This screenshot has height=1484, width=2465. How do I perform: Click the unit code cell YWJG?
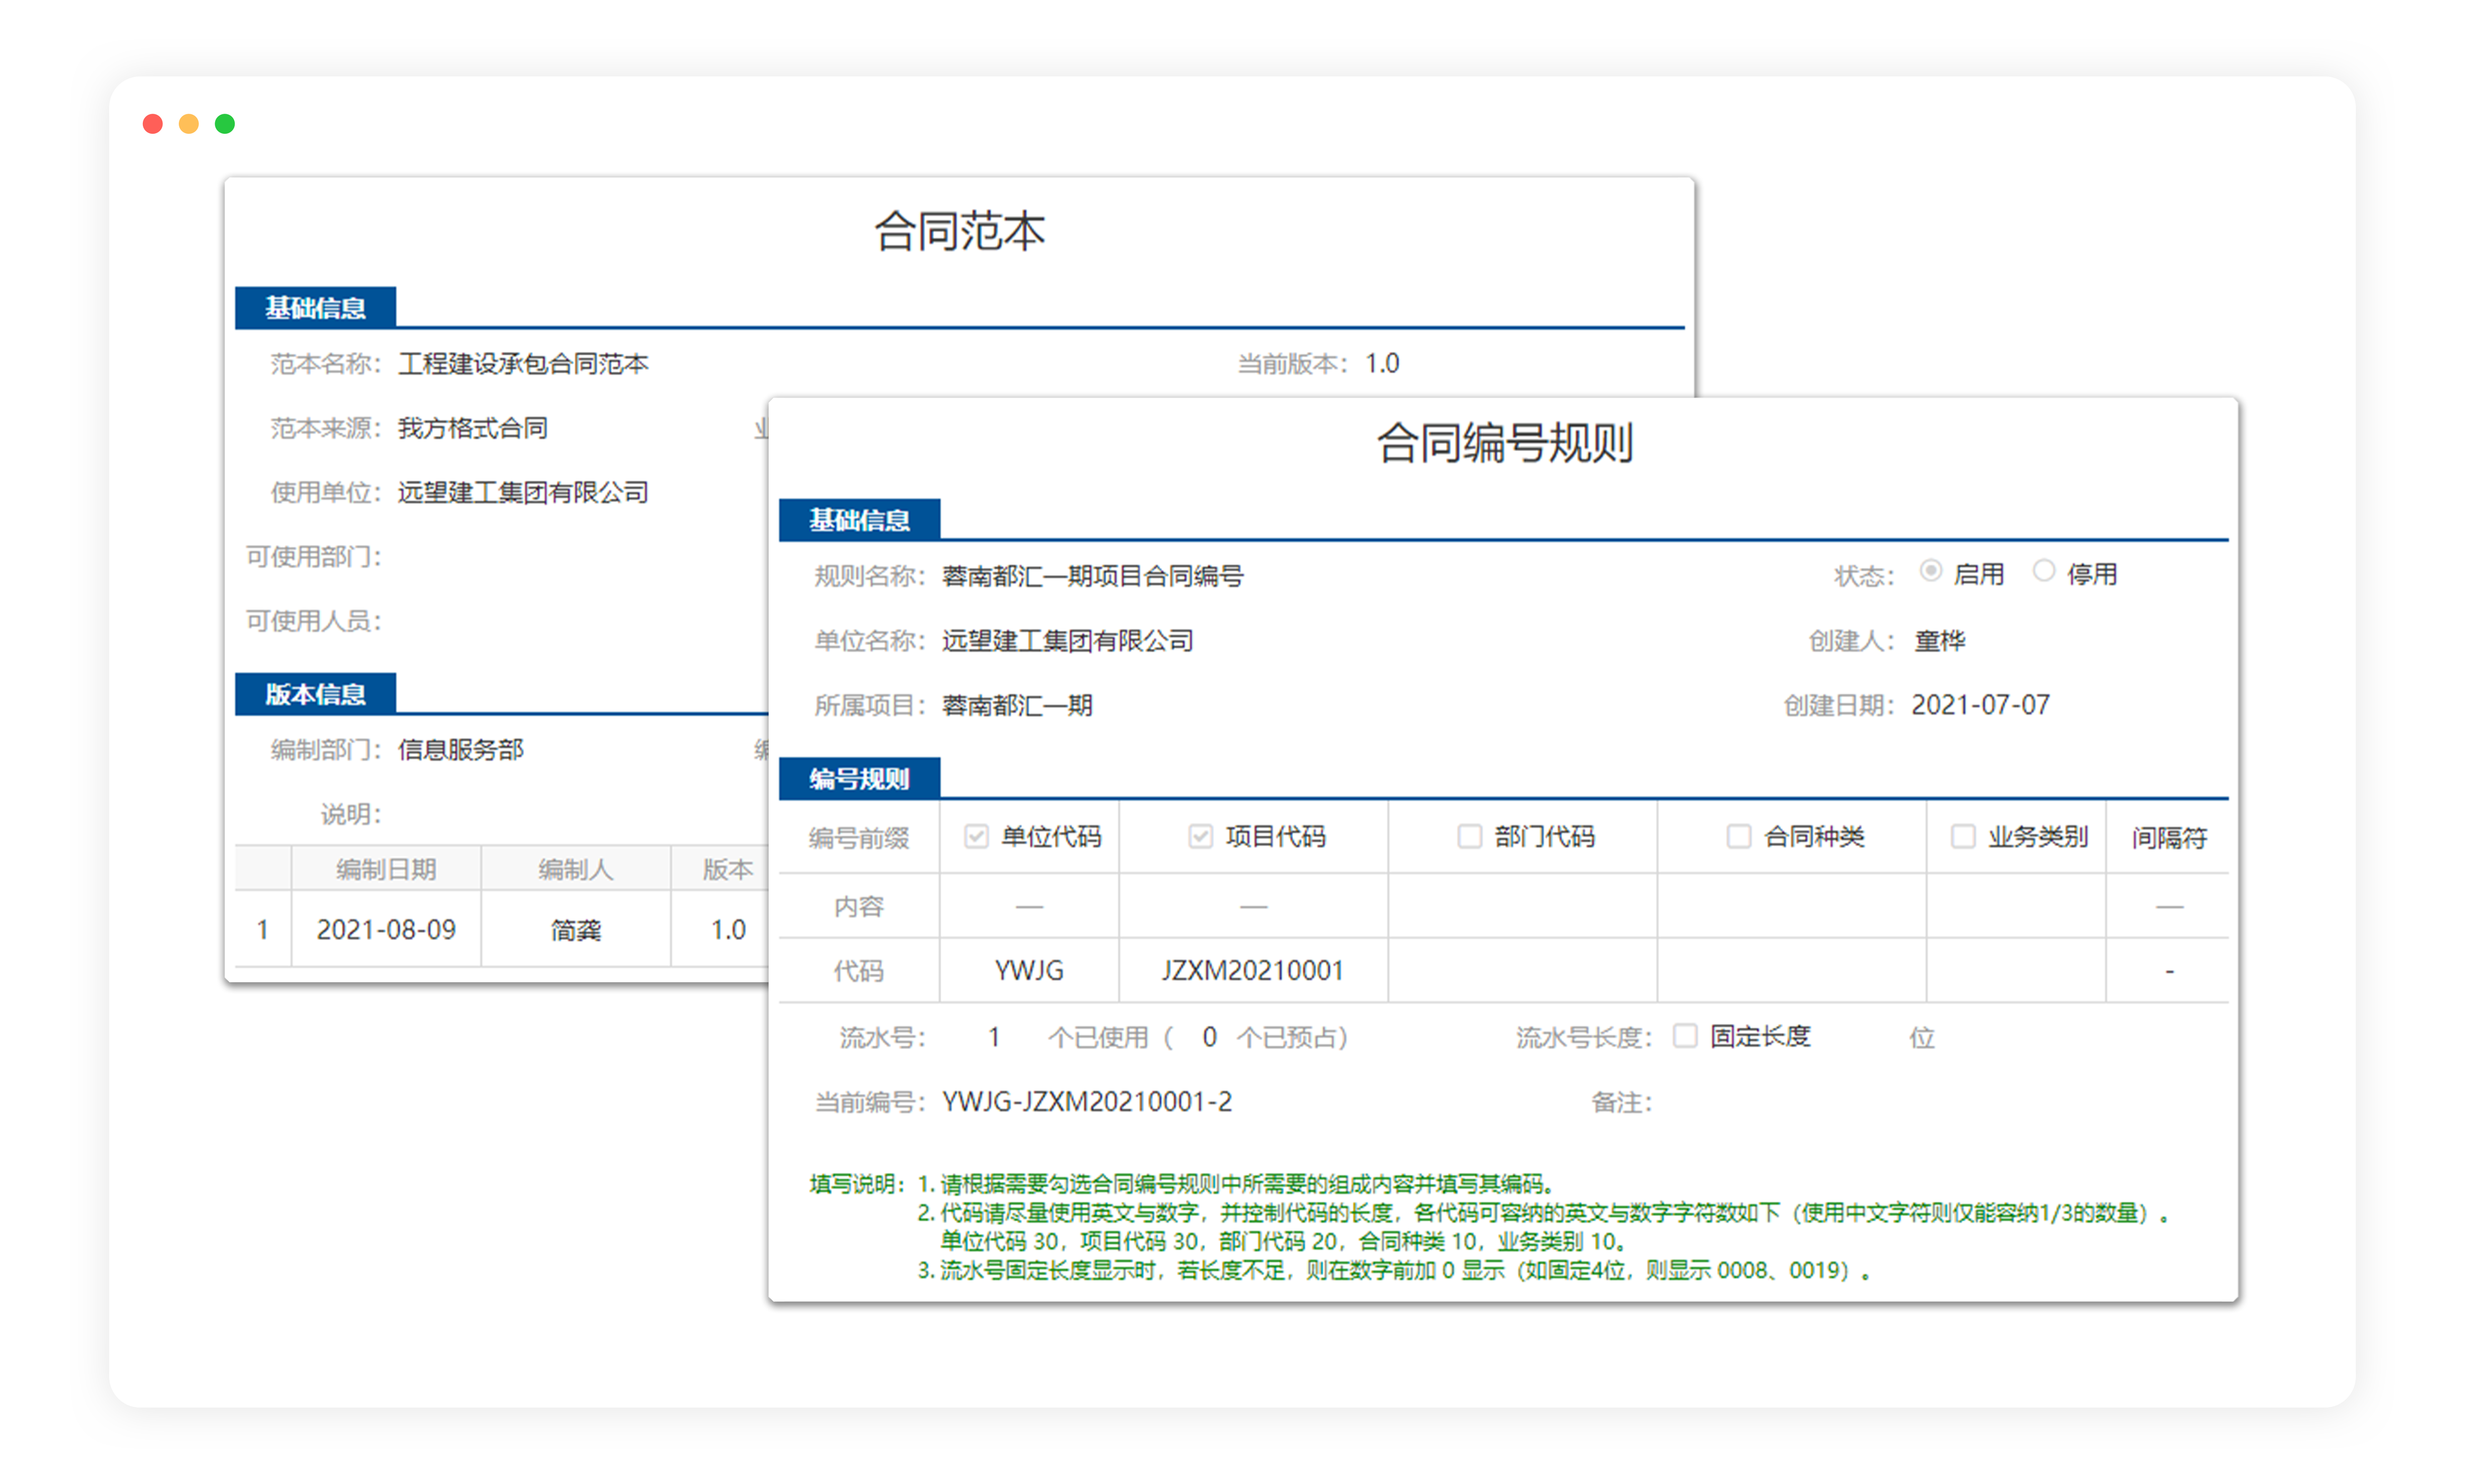[x=1029, y=970]
